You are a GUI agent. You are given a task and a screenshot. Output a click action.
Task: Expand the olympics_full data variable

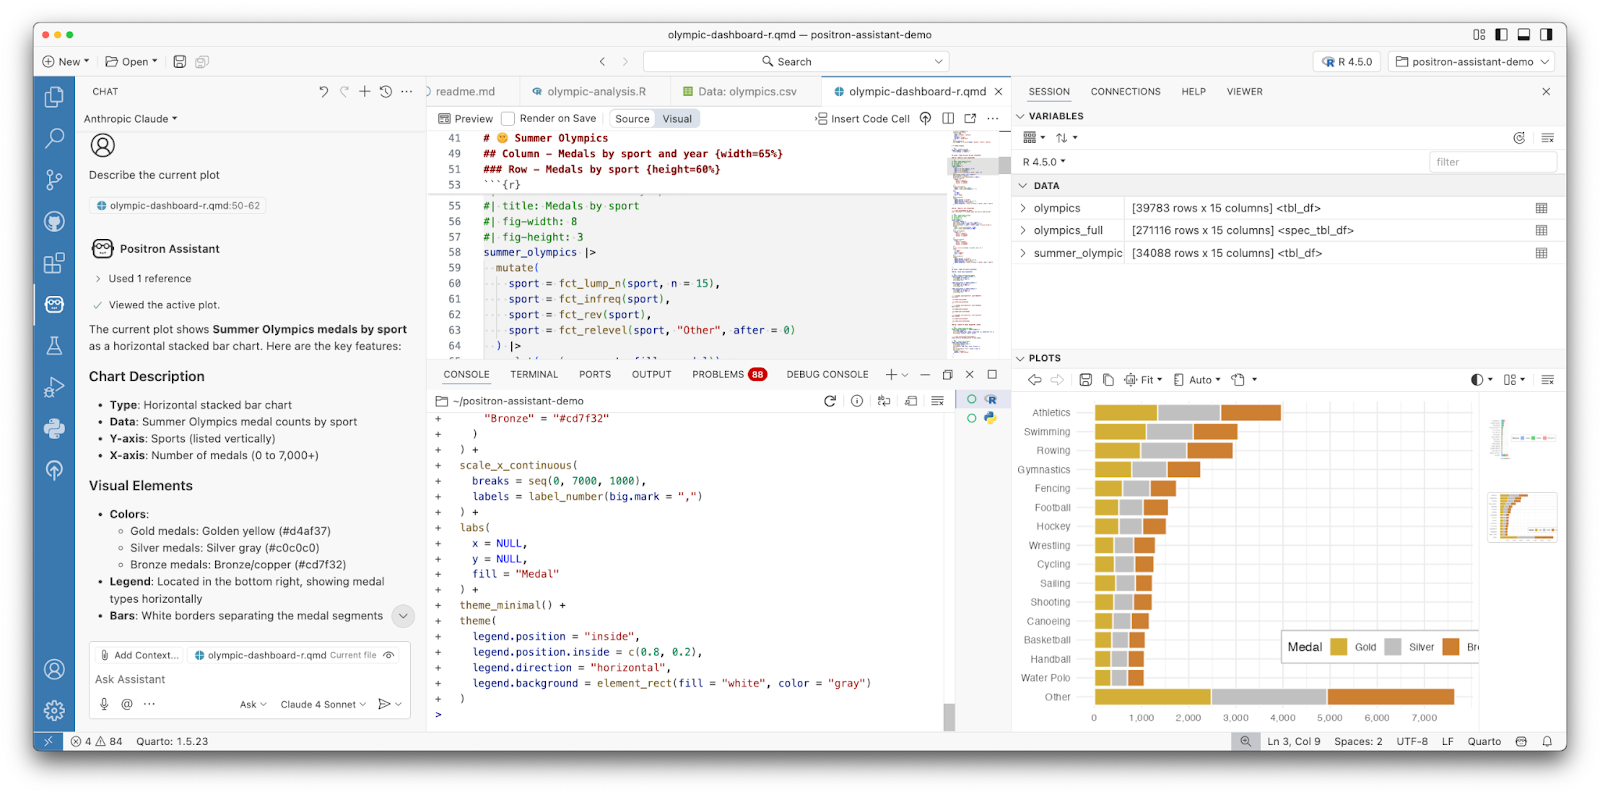(x=1023, y=230)
